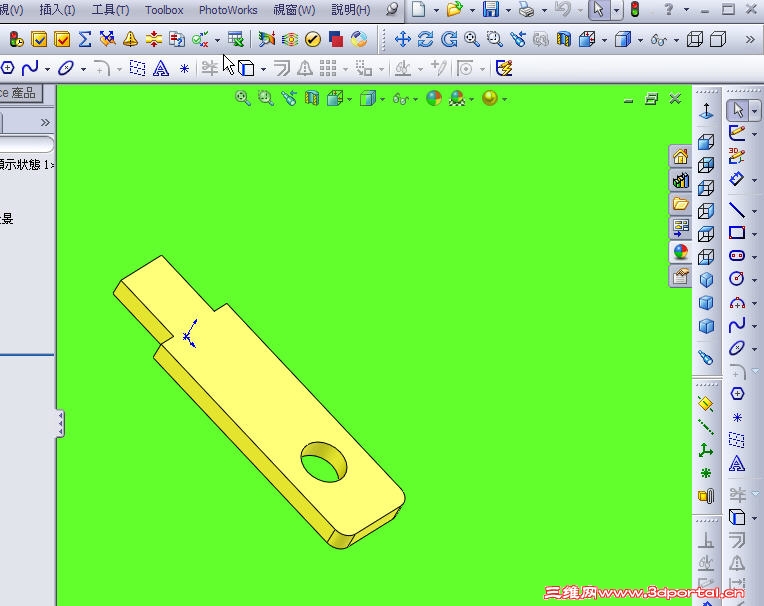Screen dimensions: 764x606
Task: Click the Normal To view icon
Action: 706,111
